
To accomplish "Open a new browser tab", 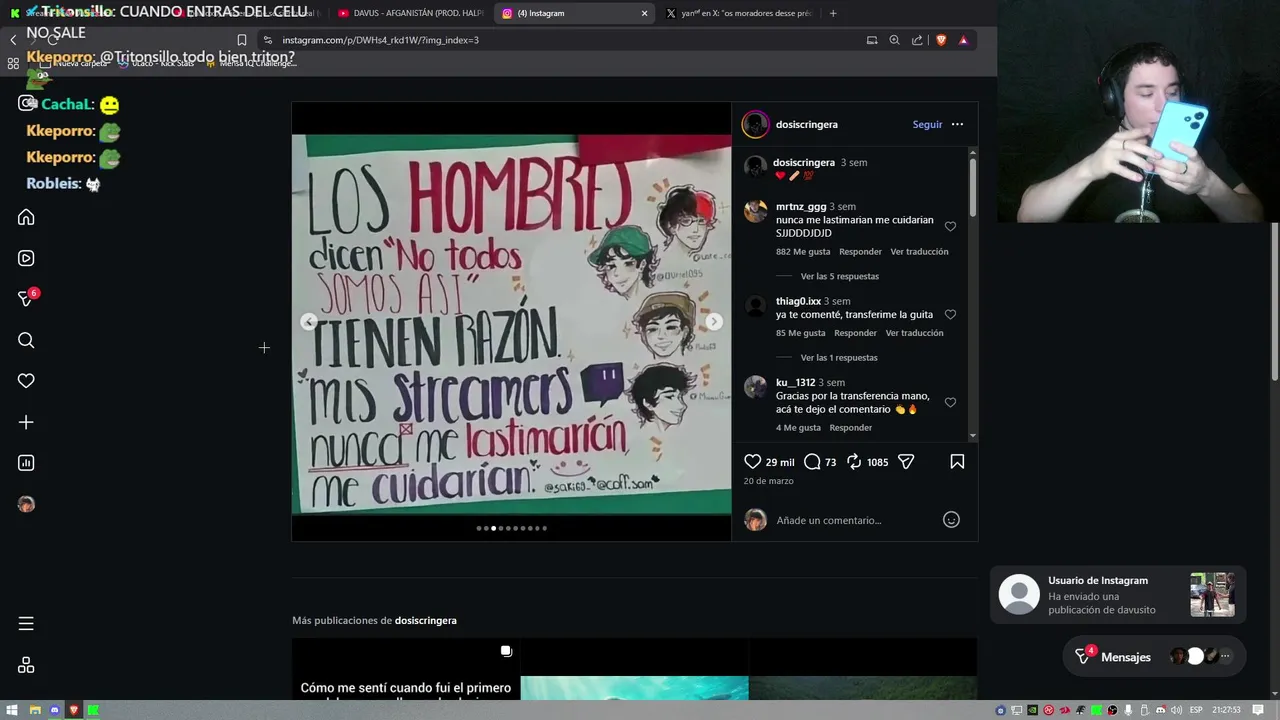I will coord(832,13).
